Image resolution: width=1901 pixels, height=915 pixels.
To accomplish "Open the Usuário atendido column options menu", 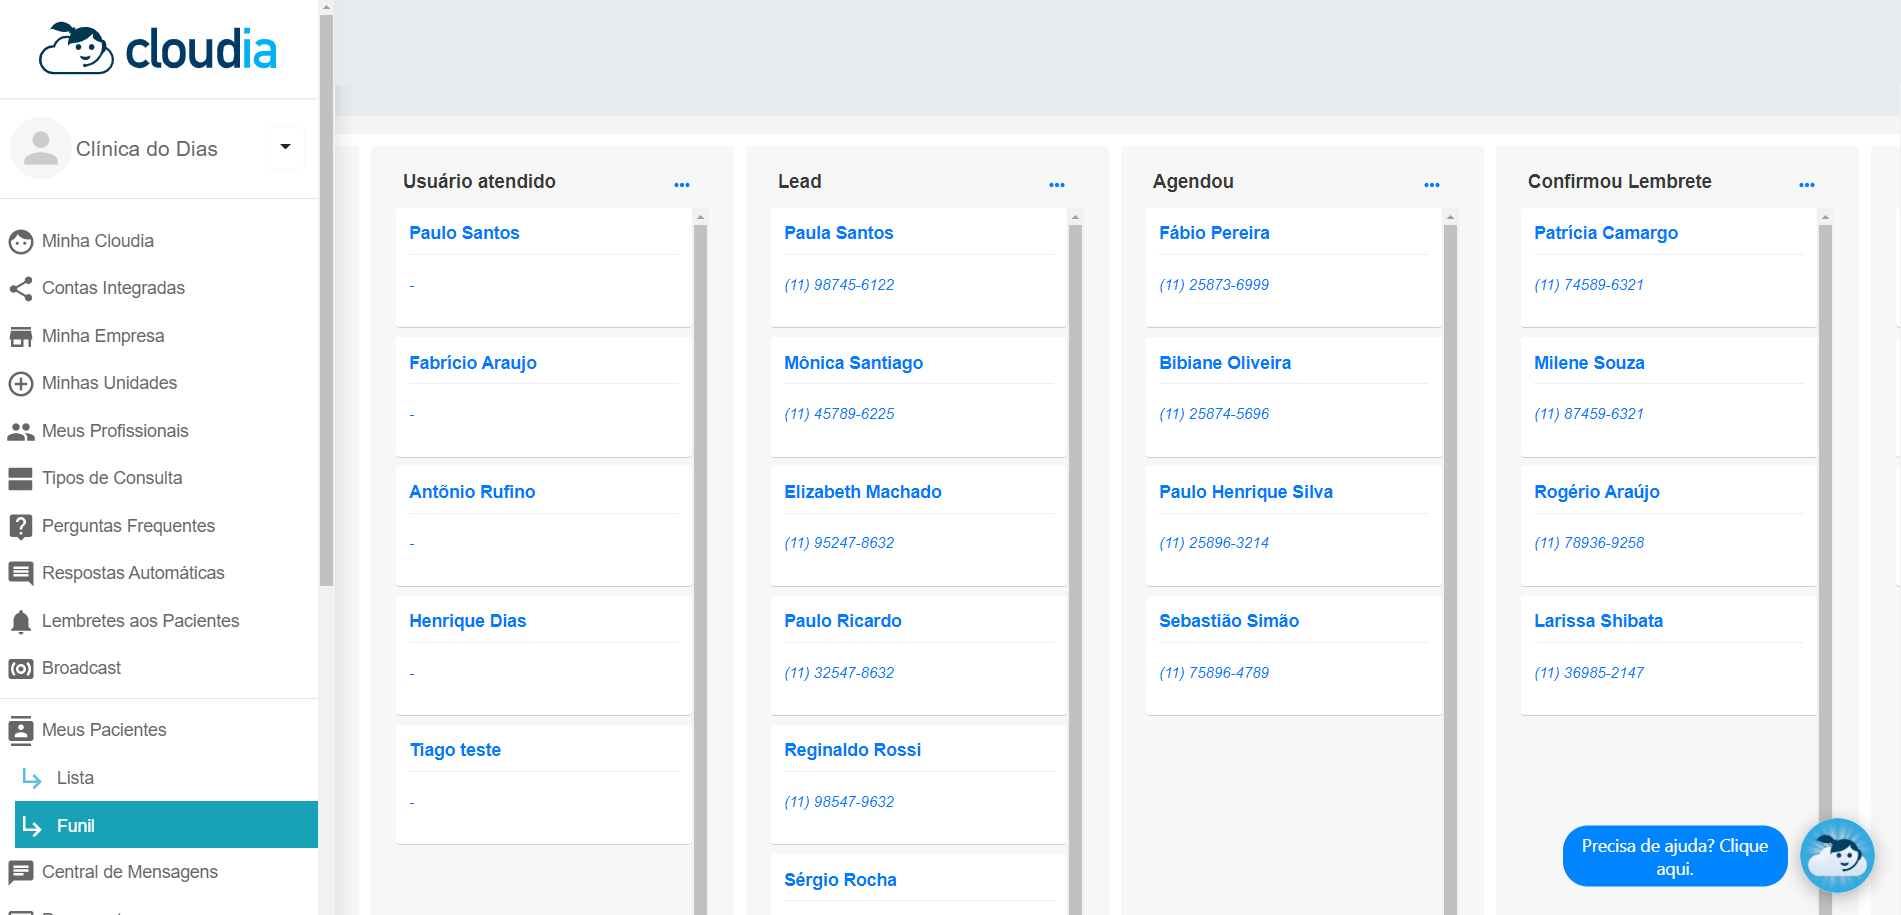I will click(682, 185).
